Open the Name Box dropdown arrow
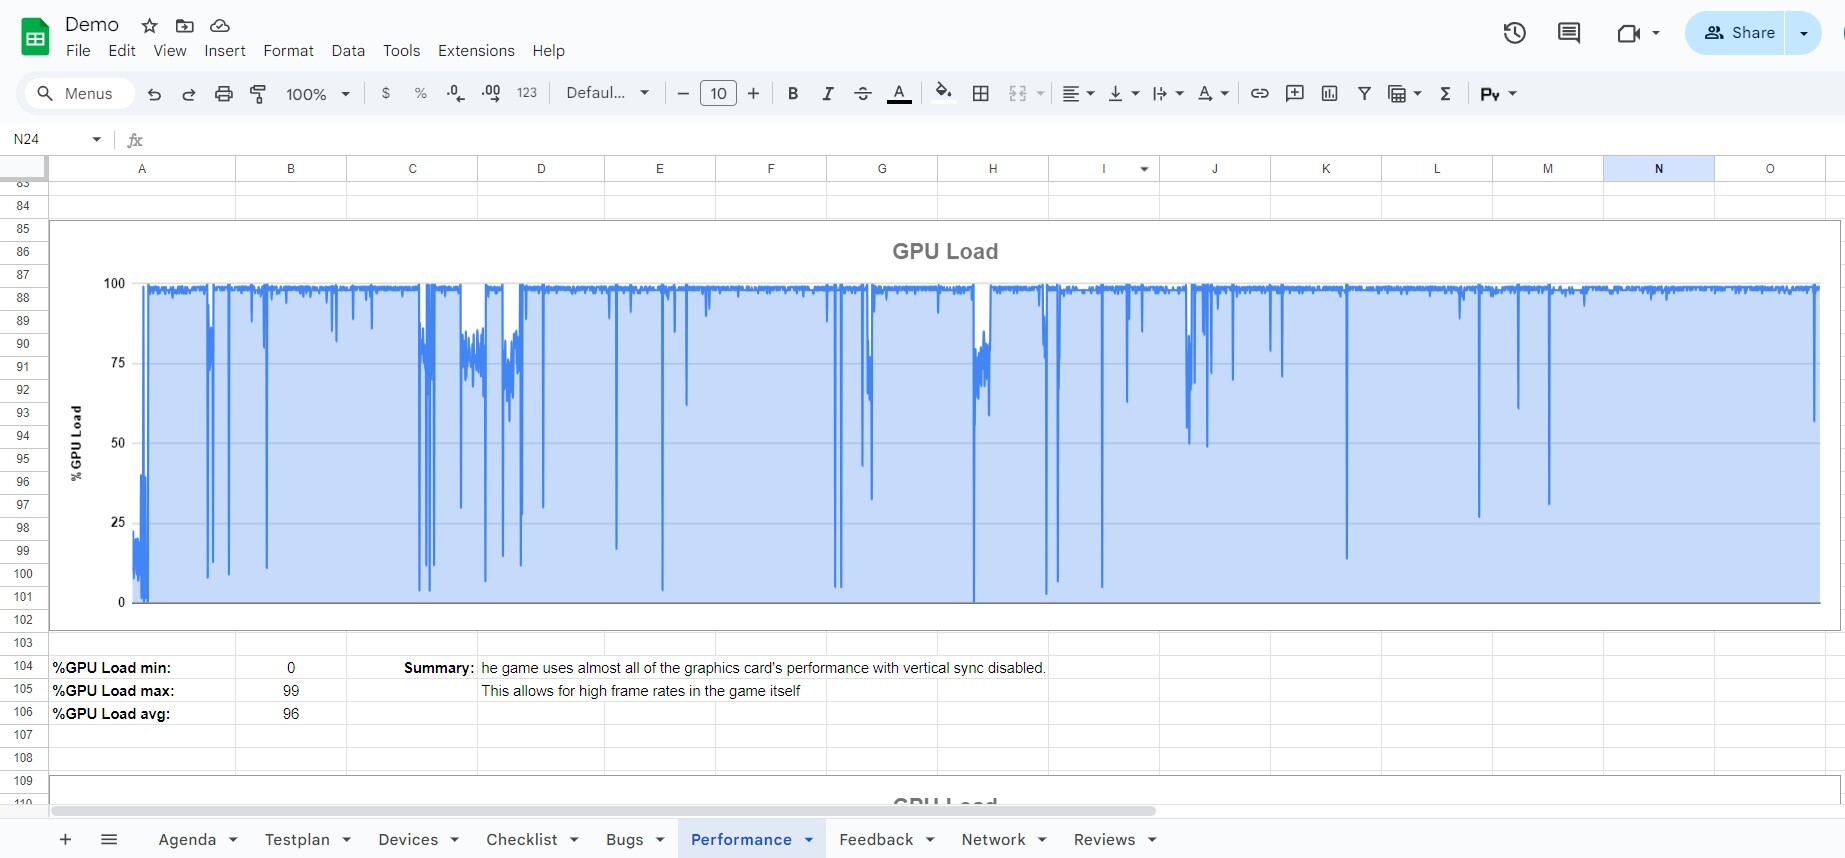Screen dimensions: 1845x858 pyautogui.click(x=97, y=139)
